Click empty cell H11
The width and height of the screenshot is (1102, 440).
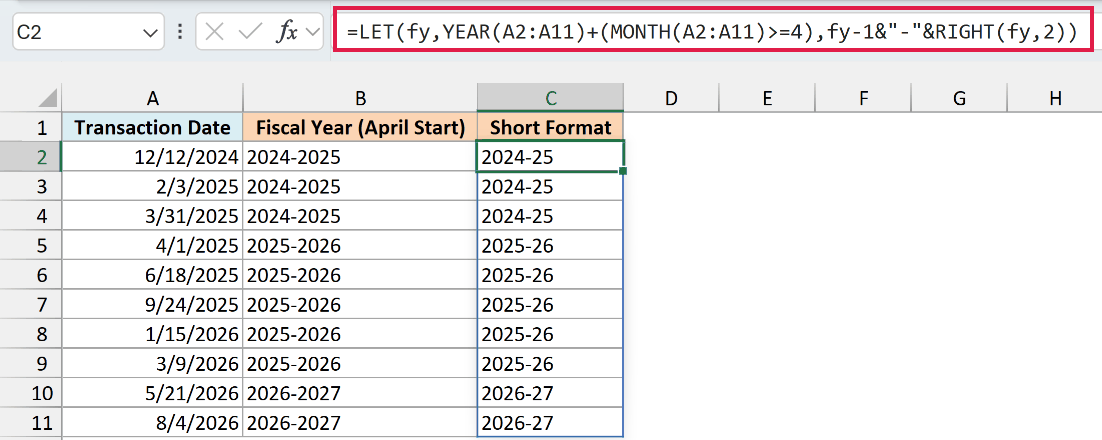click(1054, 422)
